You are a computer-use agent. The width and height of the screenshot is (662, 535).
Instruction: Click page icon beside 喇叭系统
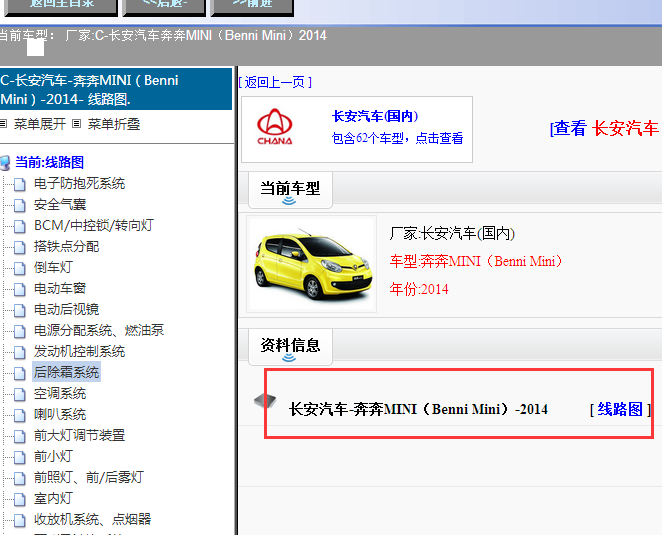(19, 415)
